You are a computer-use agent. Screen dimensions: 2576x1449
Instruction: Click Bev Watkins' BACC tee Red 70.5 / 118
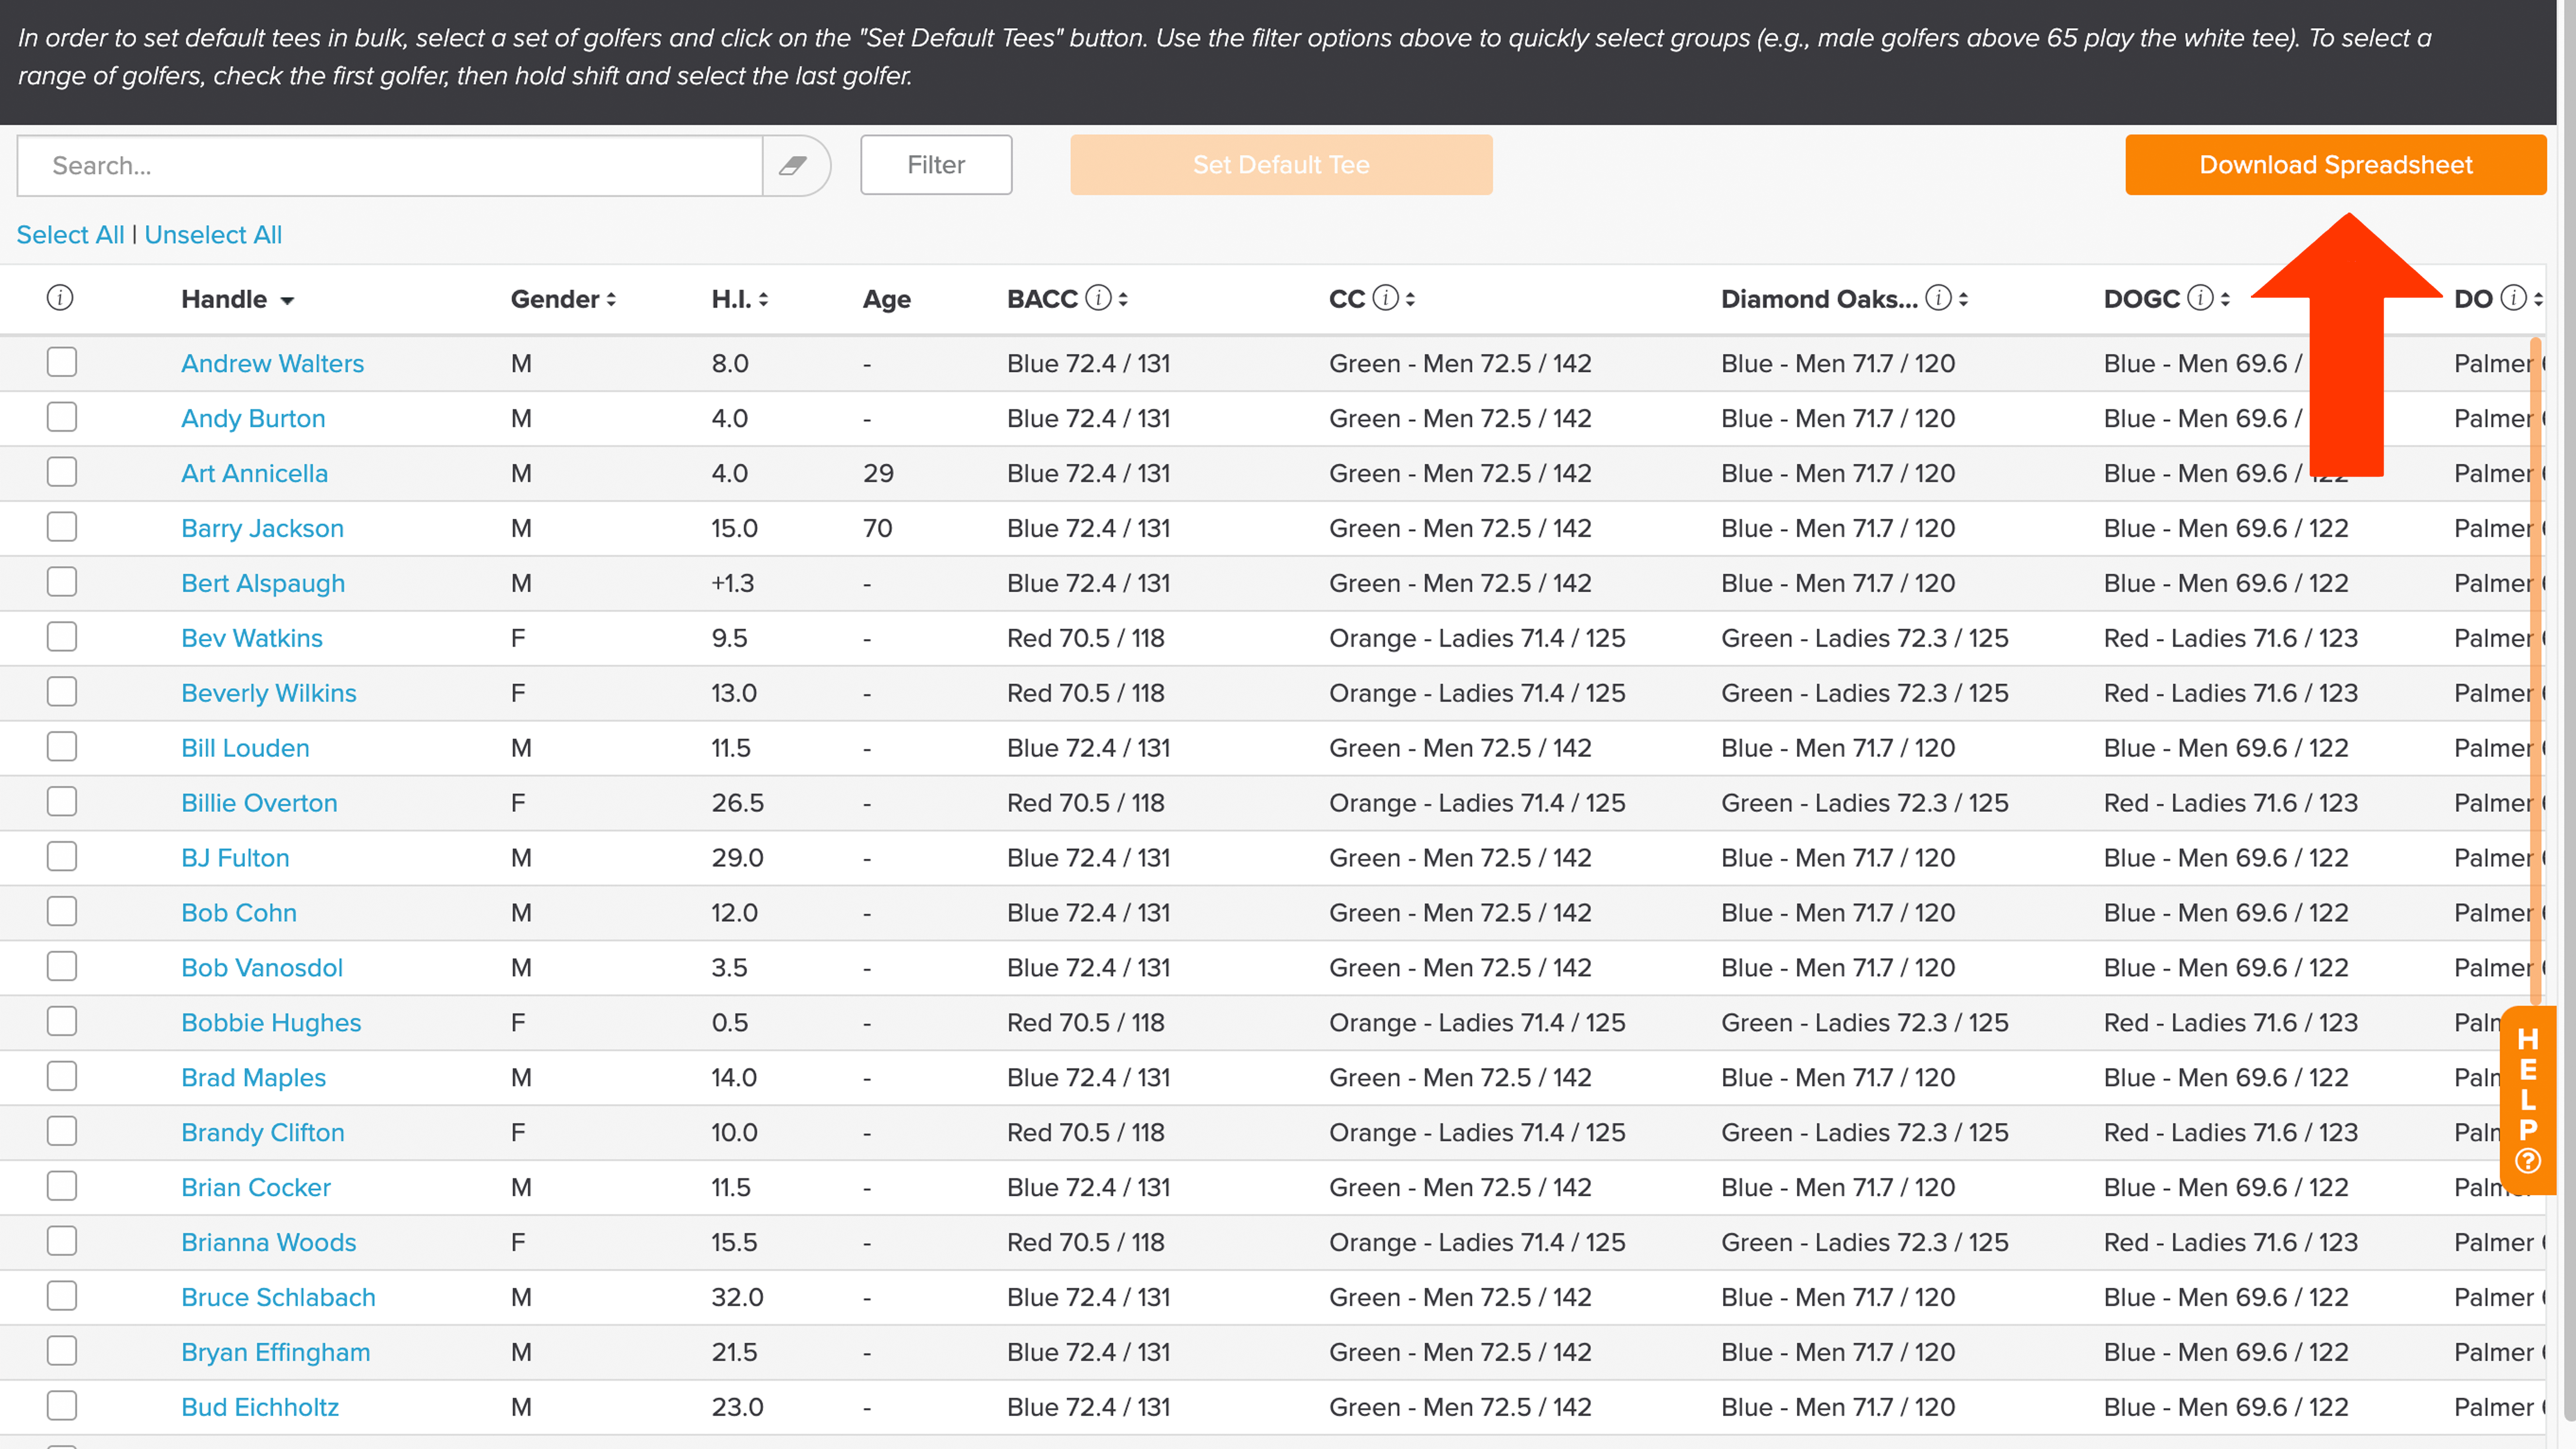tap(1086, 638)
